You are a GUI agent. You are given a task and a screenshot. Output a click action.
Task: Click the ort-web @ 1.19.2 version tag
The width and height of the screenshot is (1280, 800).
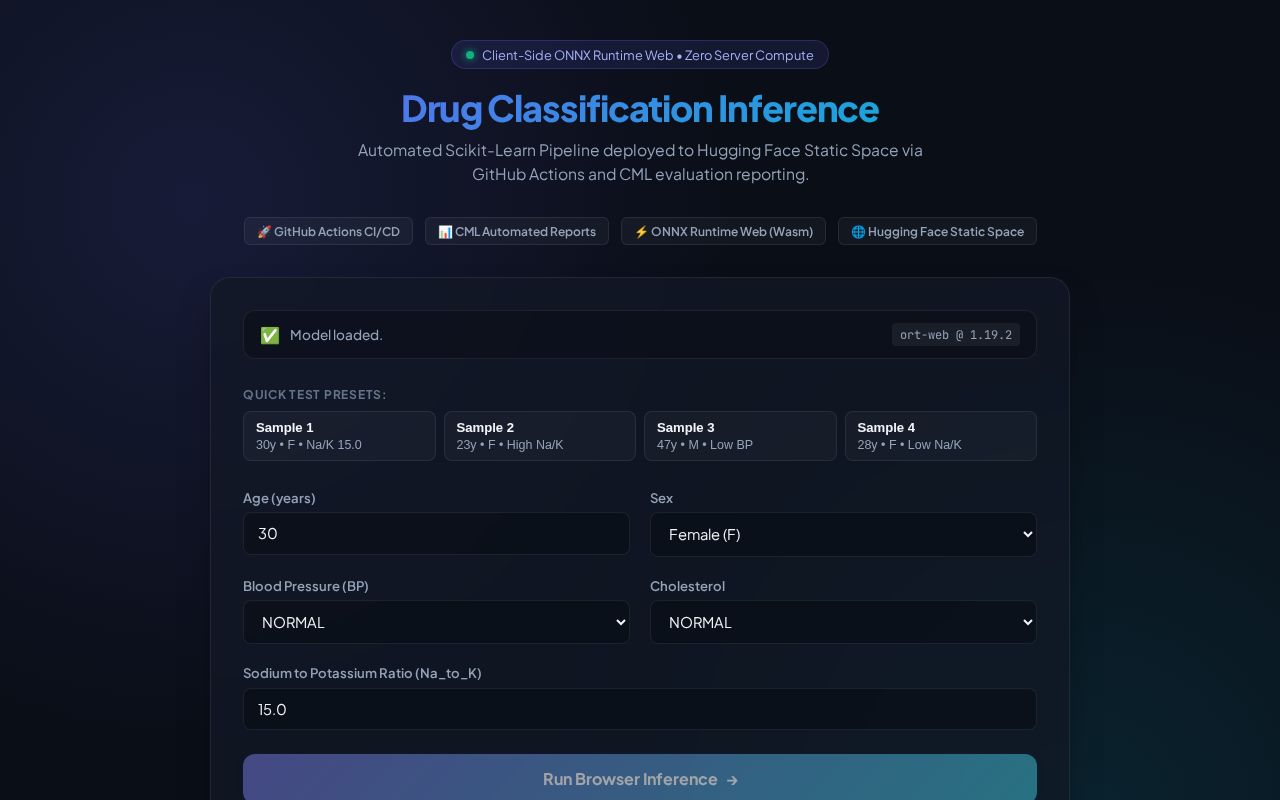coord(956,335)
